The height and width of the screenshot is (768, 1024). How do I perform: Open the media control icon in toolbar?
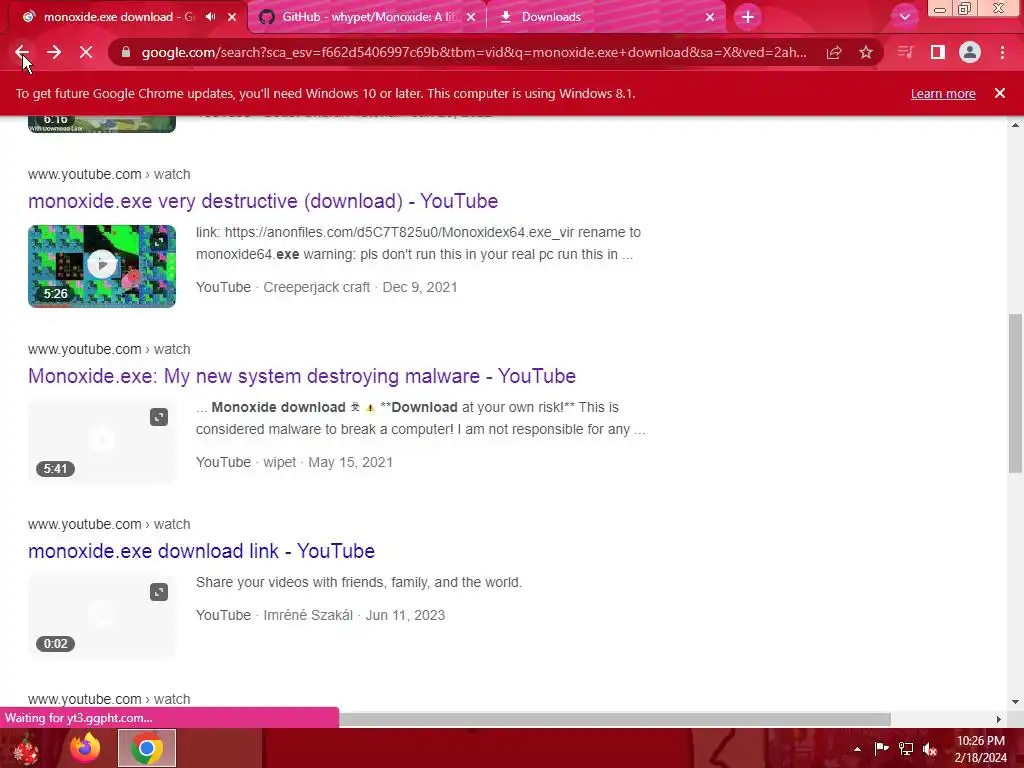pyautogui.click(x=905, y=52)
